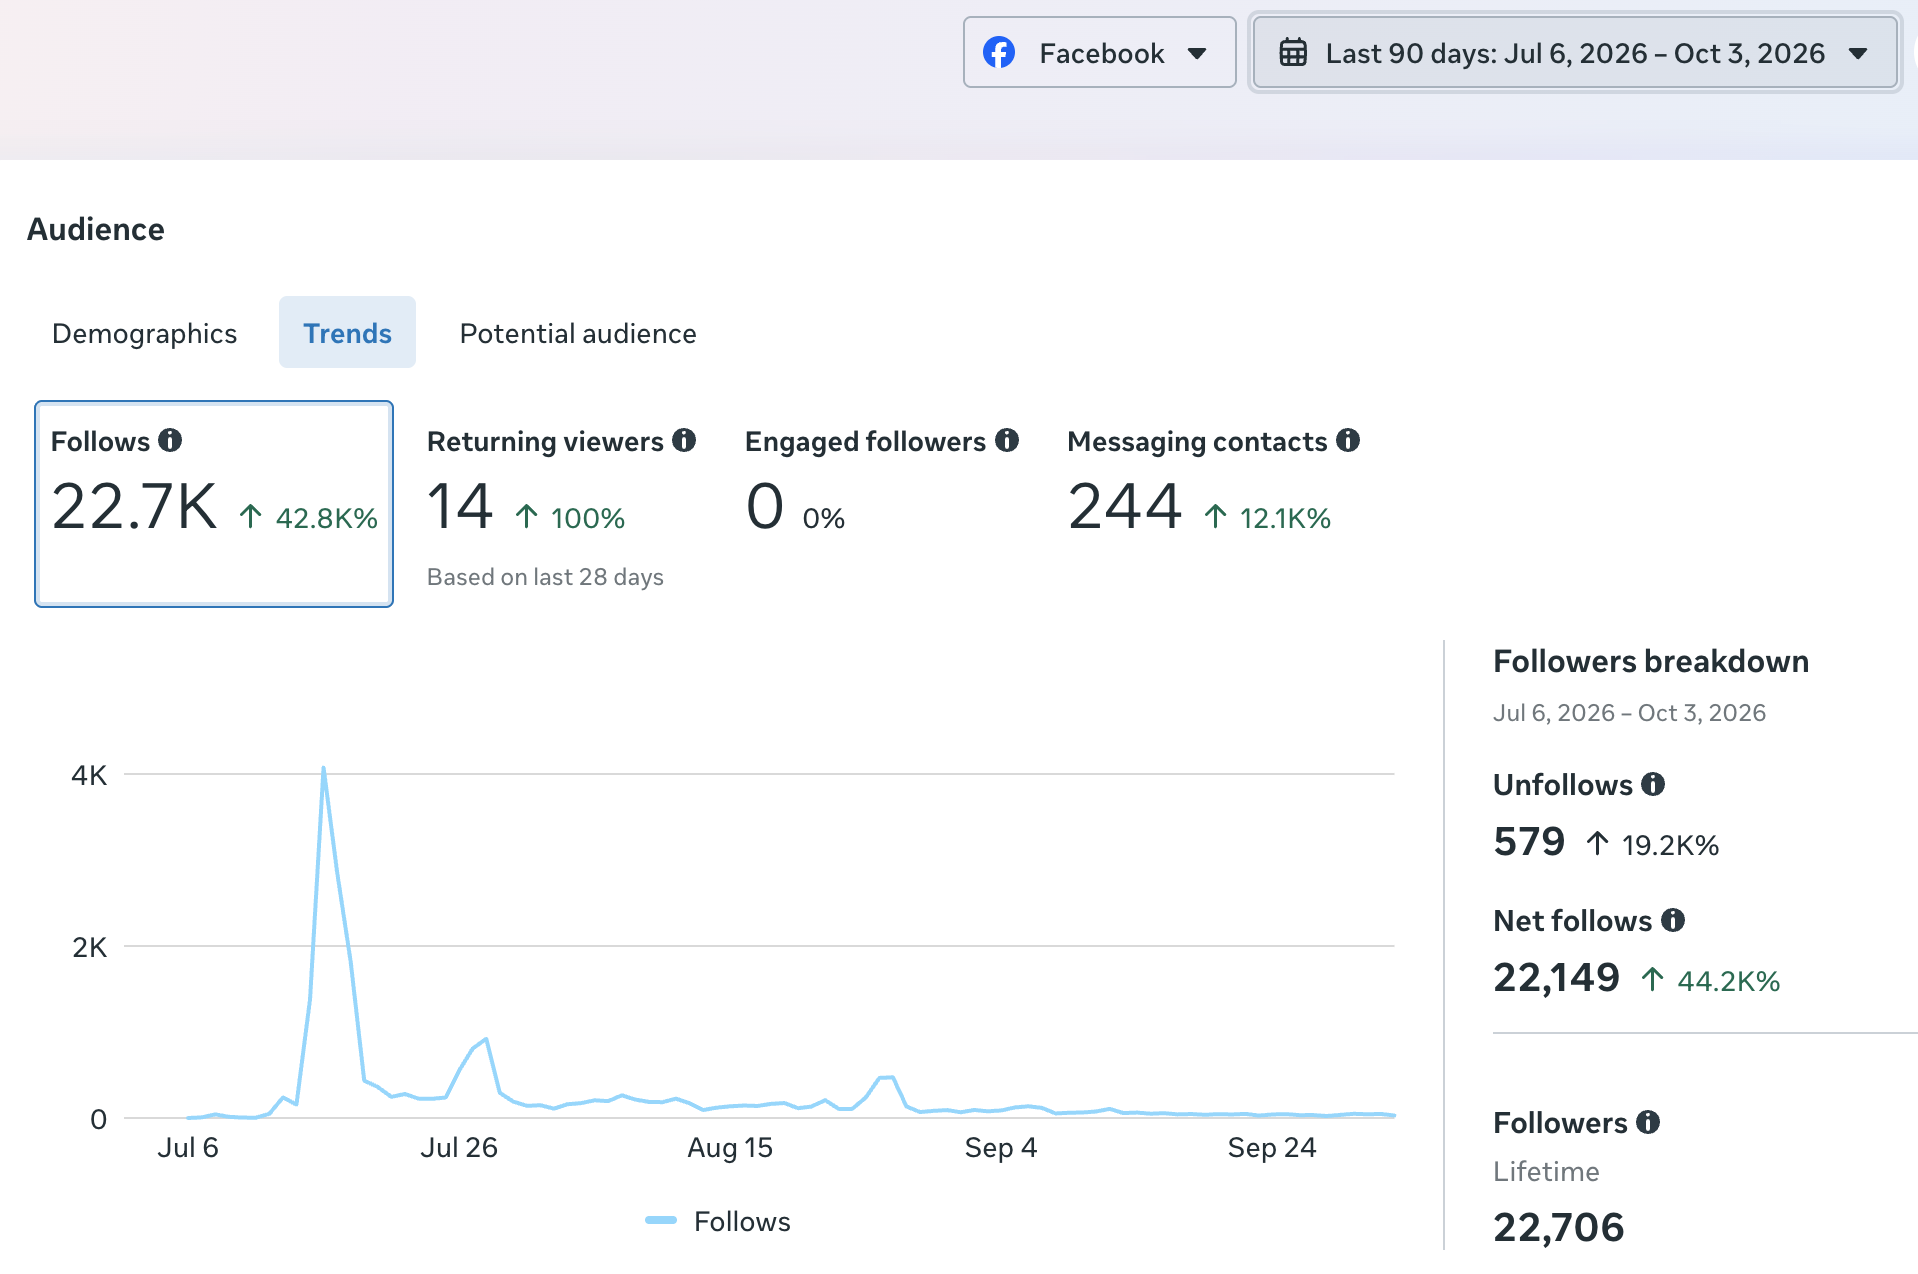
Task: Click the Facebook logo icon in platform selector
Action: point(999,52)
